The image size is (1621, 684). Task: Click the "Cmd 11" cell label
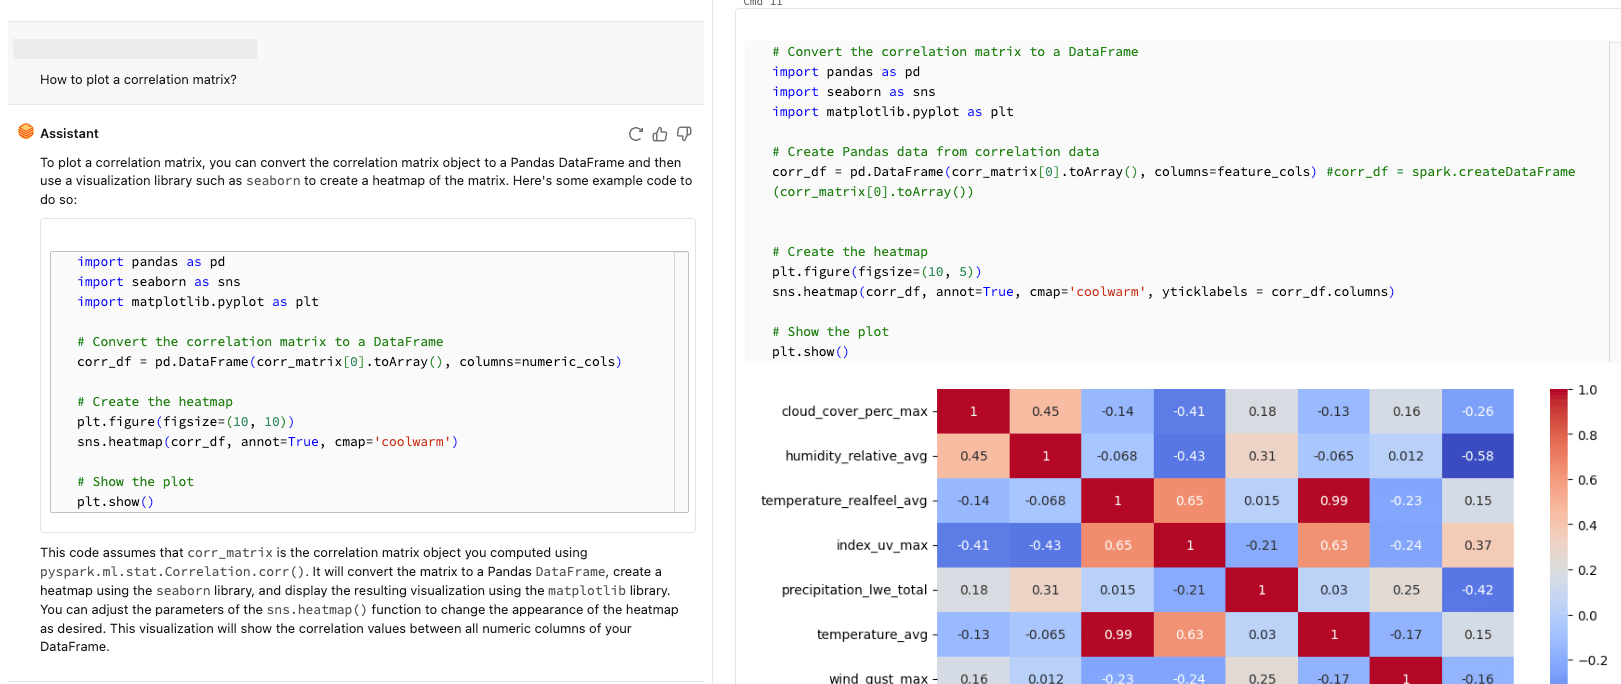click(x=763, y=3)
